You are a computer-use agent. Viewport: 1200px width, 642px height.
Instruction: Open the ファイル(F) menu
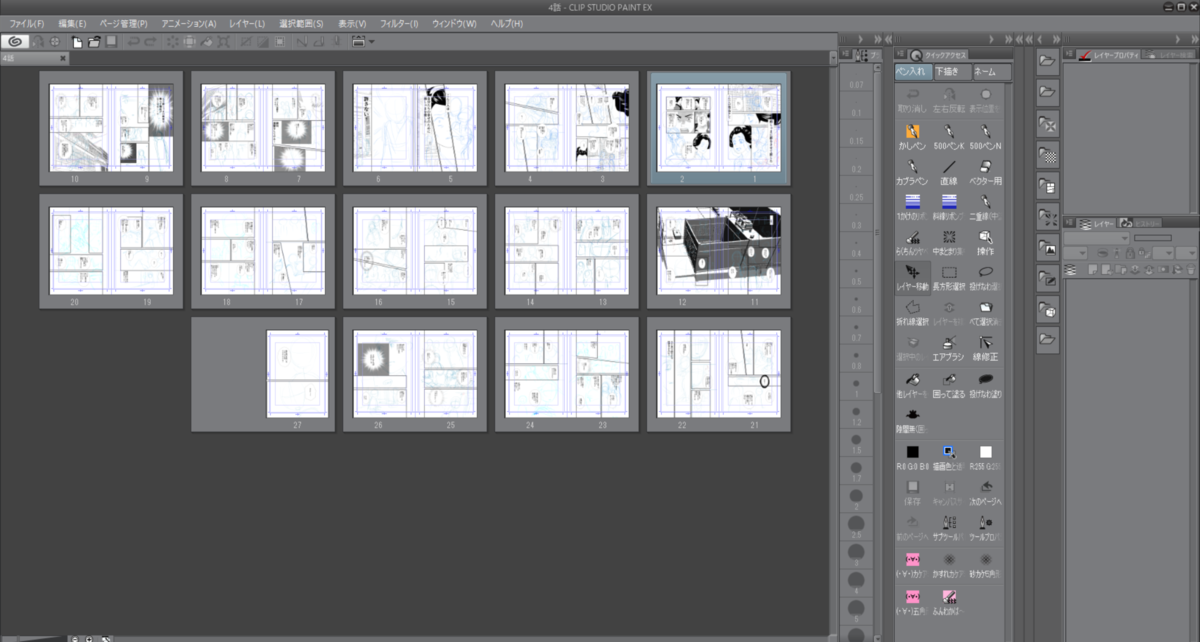[26, 23]
